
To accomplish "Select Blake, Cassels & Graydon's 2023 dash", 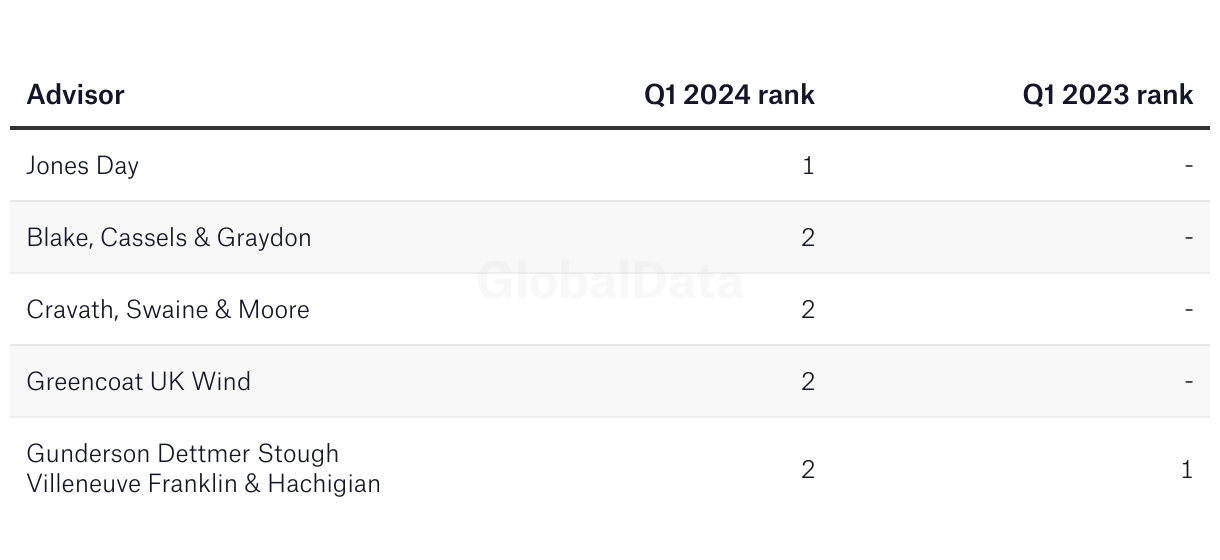I will (x=1189, y=238).
